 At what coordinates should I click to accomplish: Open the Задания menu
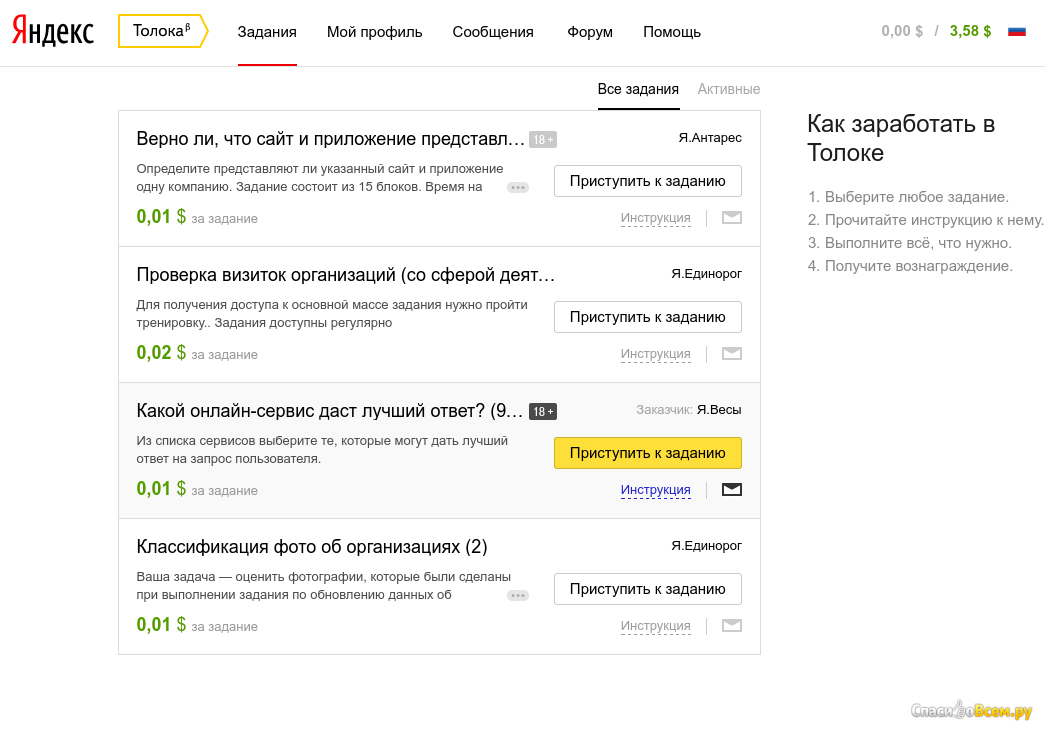tap(267, 32)
